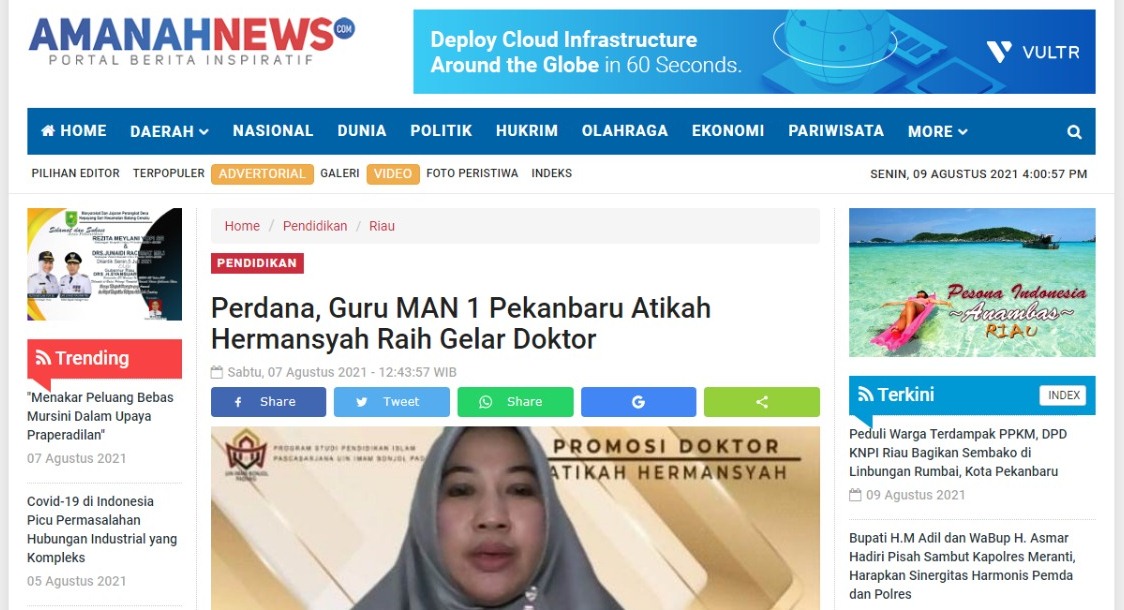Open trending article about Mursini Praperadilan

(100, 416)
